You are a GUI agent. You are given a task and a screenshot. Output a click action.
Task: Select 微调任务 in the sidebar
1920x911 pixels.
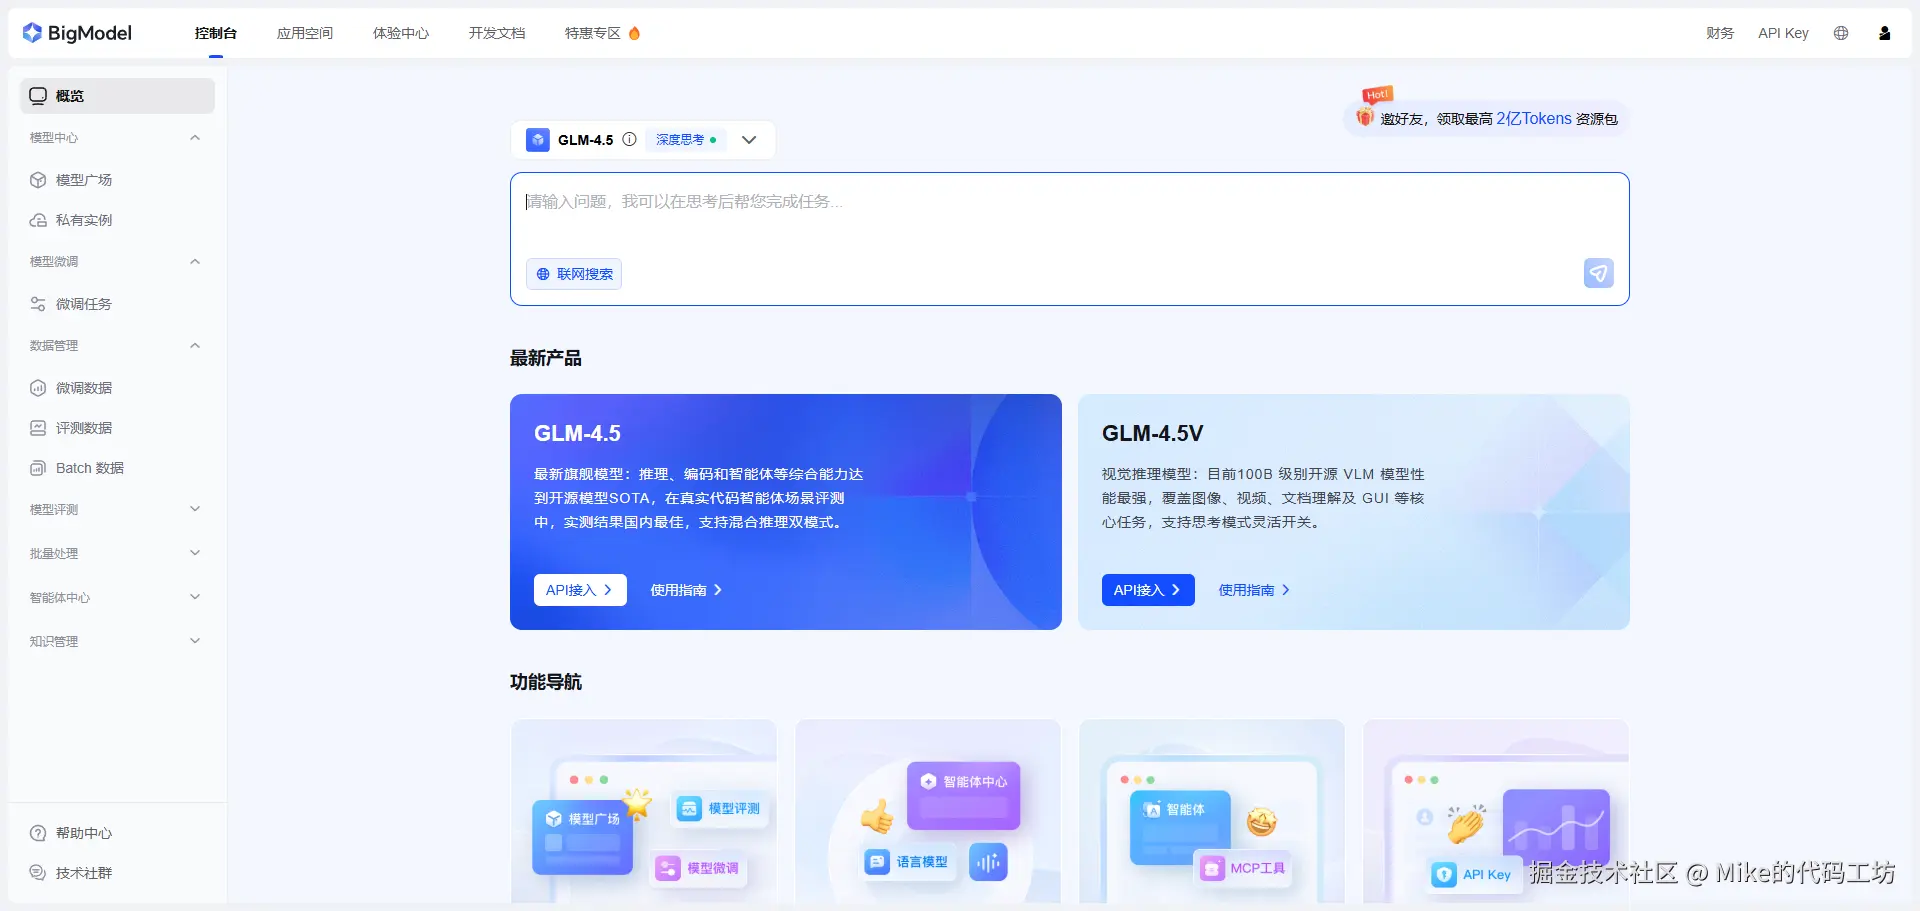117,304
